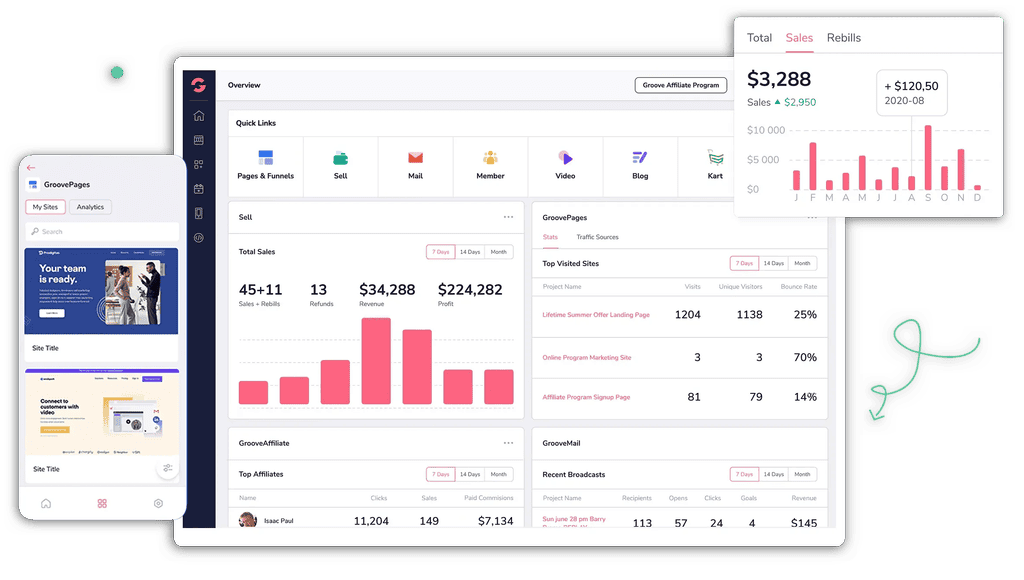
Task: Open the Sell panel three-dot menu
Action: (x=508, y=217)
